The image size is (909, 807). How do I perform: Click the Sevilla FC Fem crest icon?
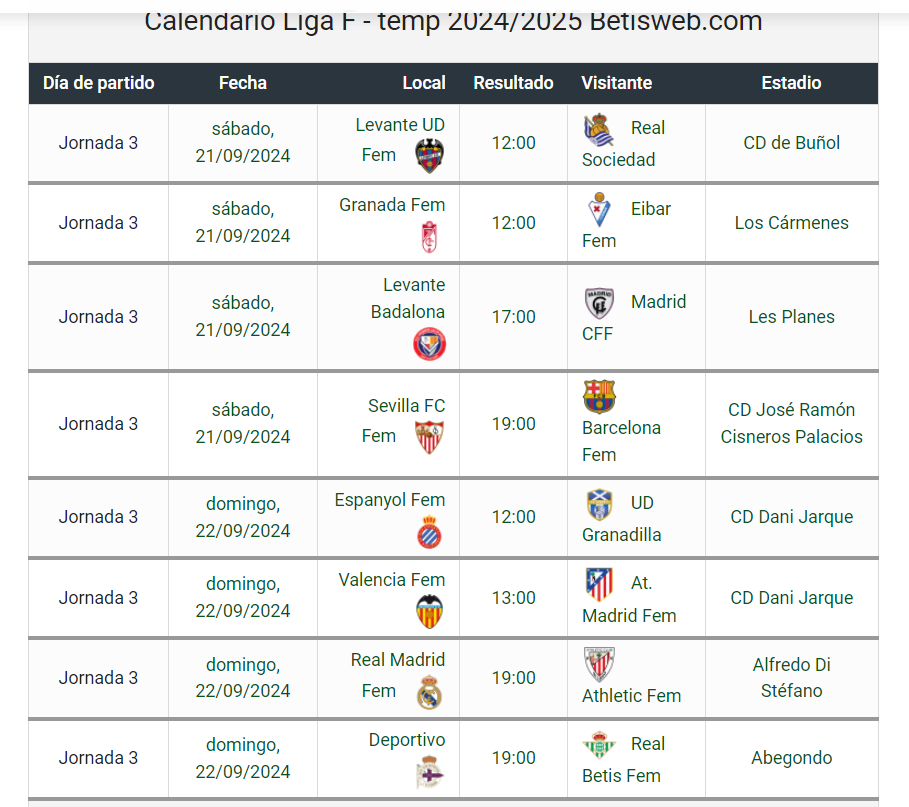pyautogui.click(x=429, y=437)
